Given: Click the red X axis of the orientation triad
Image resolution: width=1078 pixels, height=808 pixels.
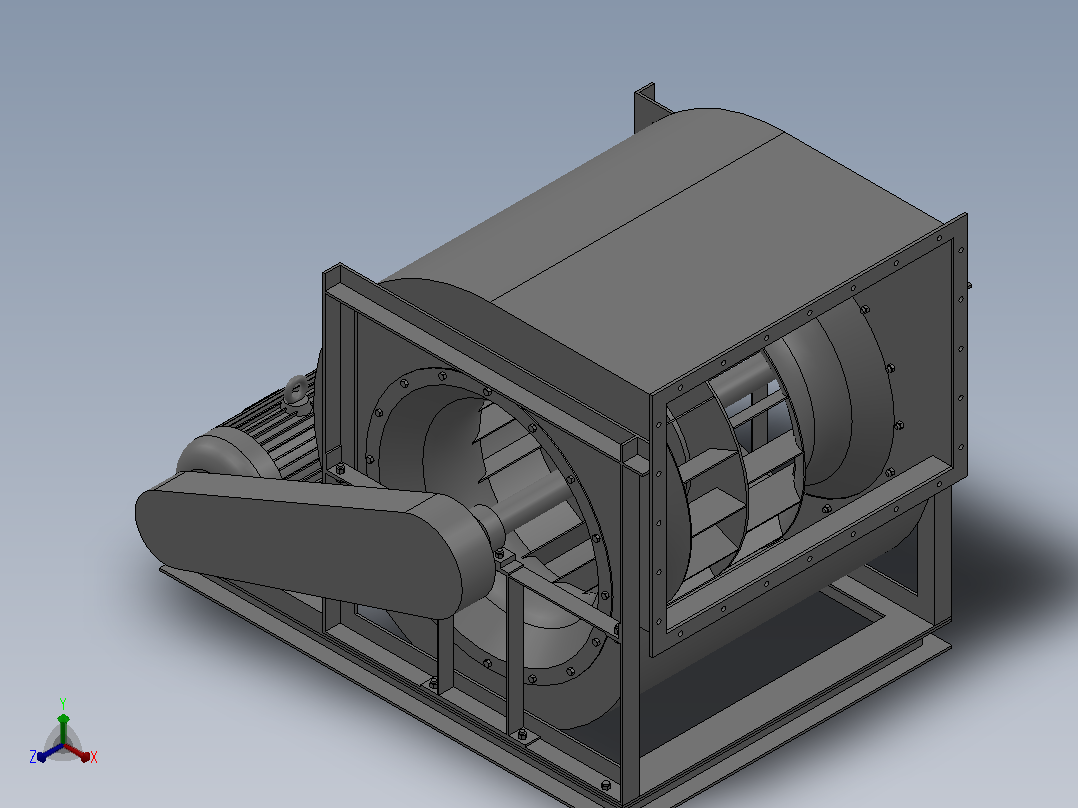Looking at the screenshot, I should [78, 752].
